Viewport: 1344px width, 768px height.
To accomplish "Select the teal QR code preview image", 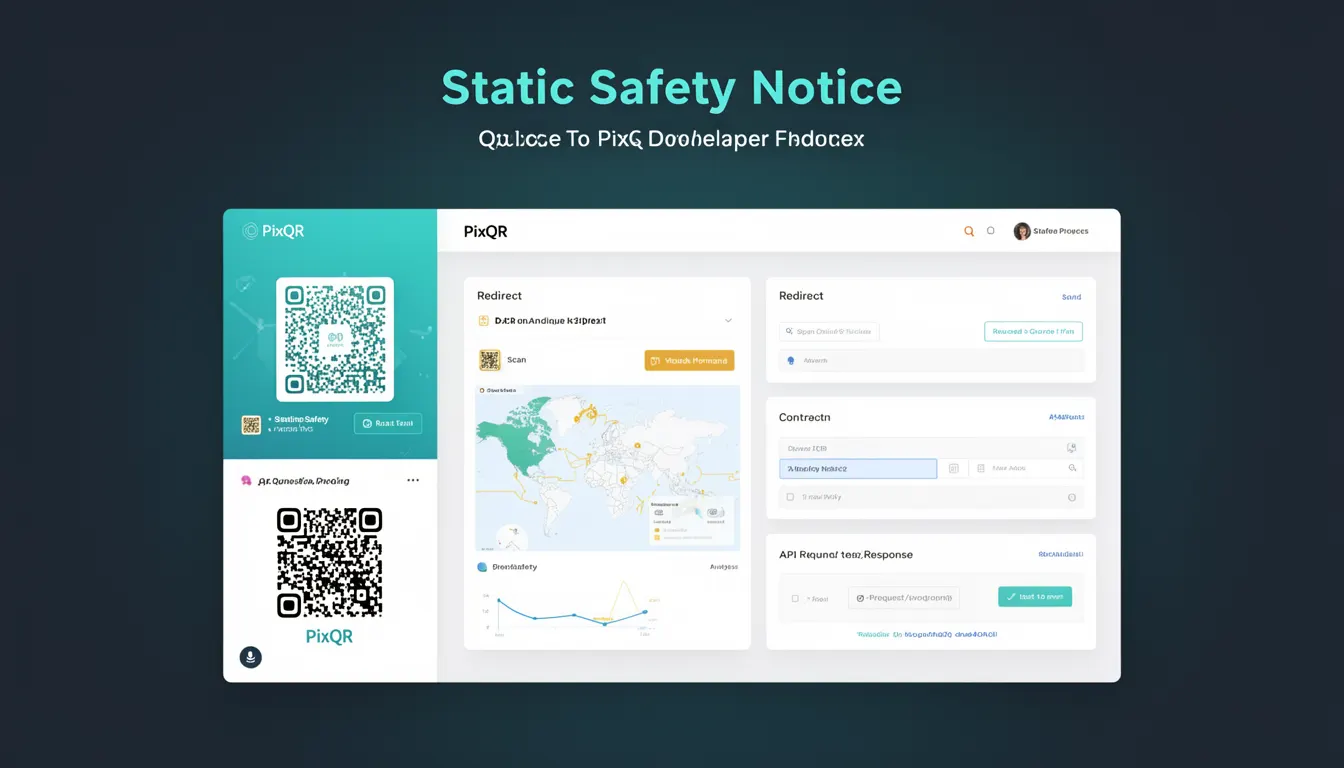I will [x=335, y=339].
